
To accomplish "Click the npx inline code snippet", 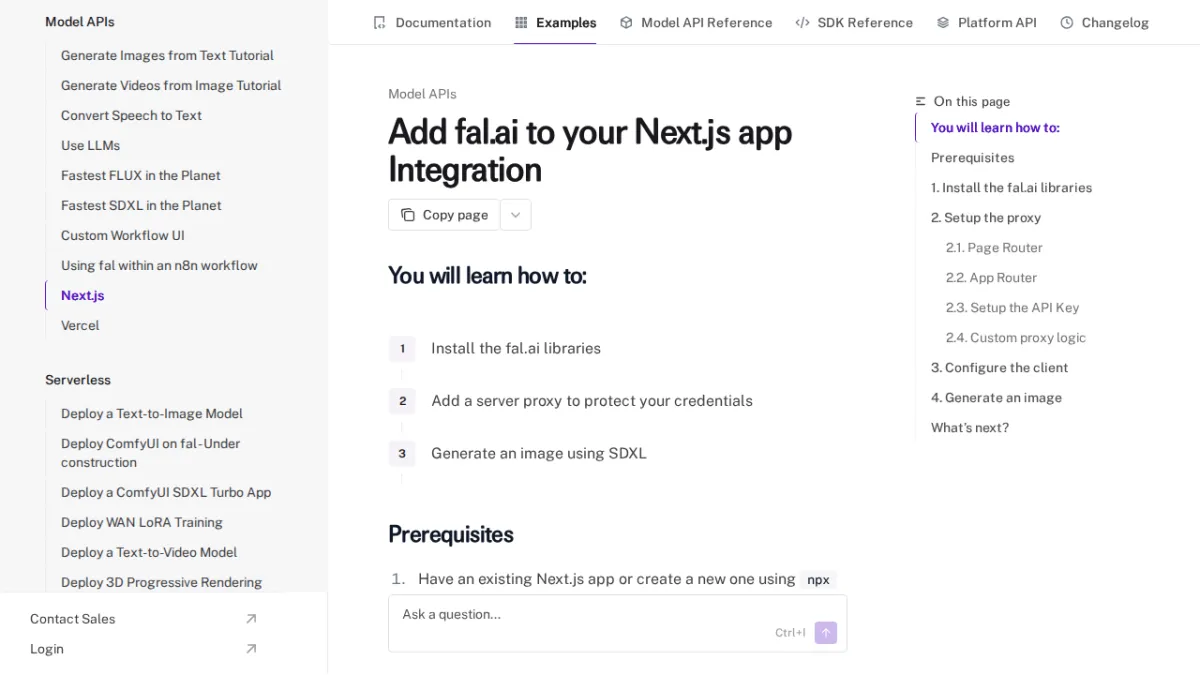I will click(818, 579).
